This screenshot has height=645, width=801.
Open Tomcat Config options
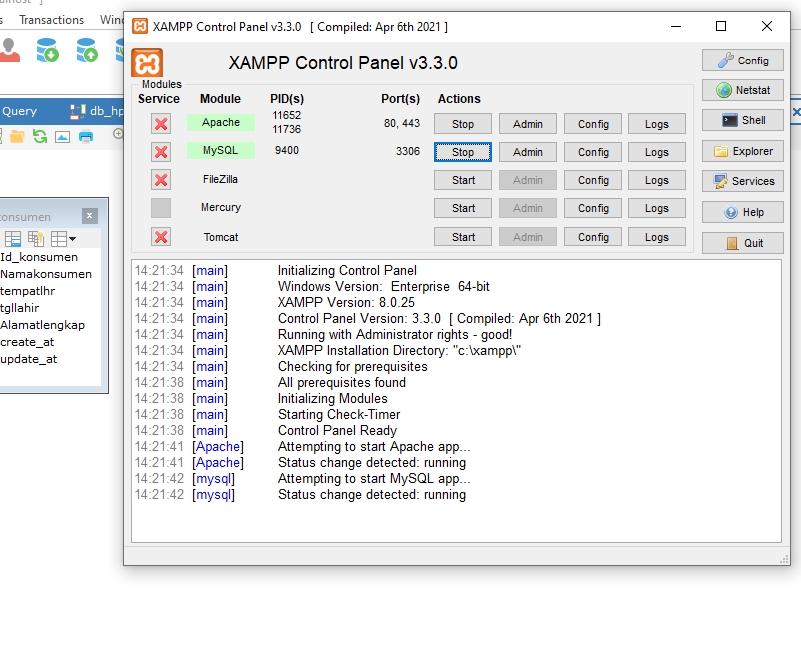[593, 237]
